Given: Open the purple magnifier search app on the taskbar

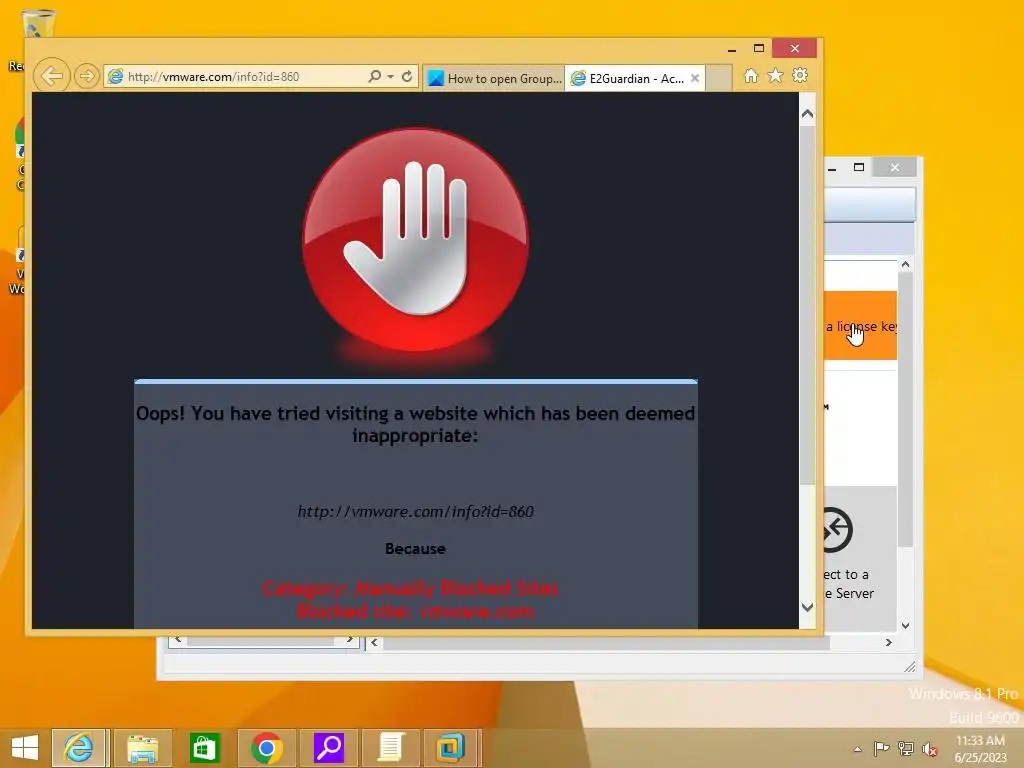Looking at the screenshot, I should [328, 748].
